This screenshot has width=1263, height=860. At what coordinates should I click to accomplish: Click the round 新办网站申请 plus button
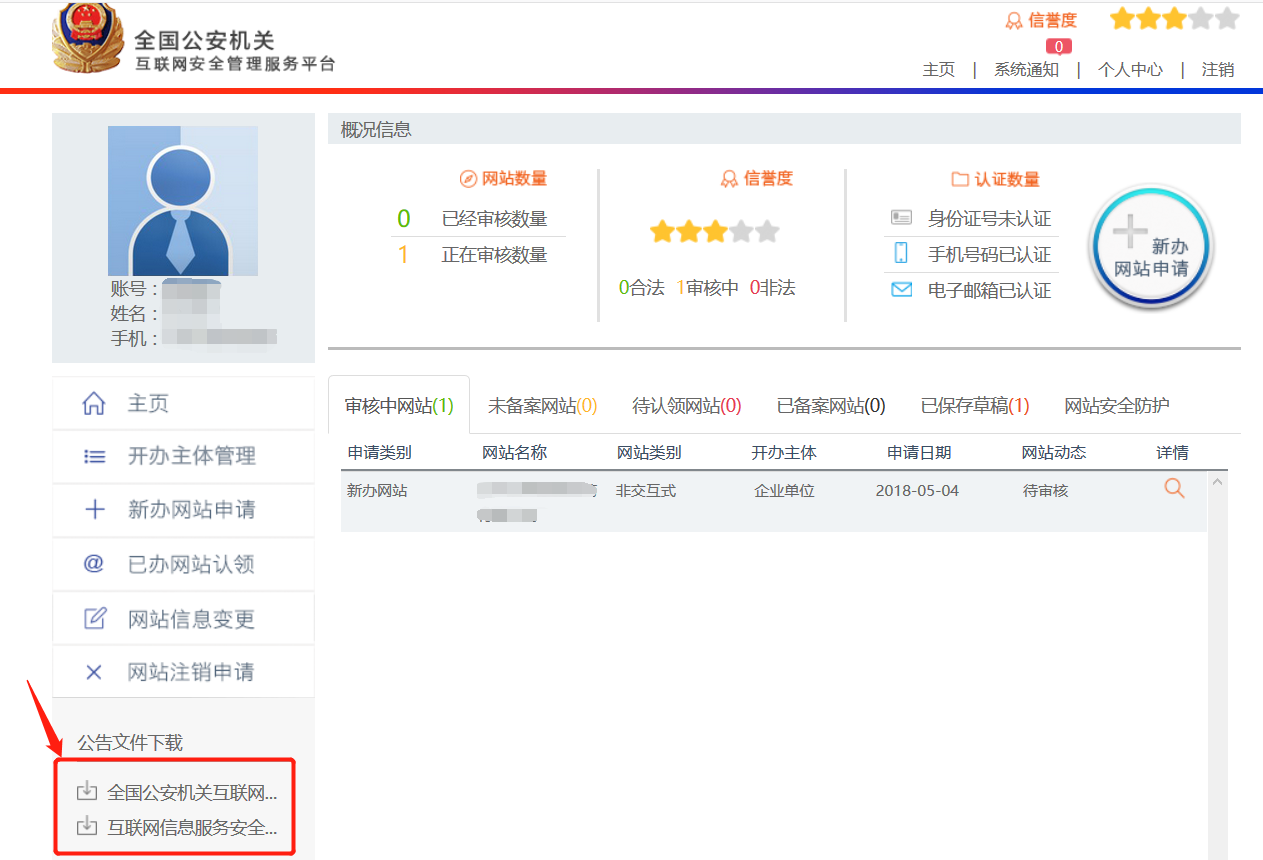[x=1151, y=247]
